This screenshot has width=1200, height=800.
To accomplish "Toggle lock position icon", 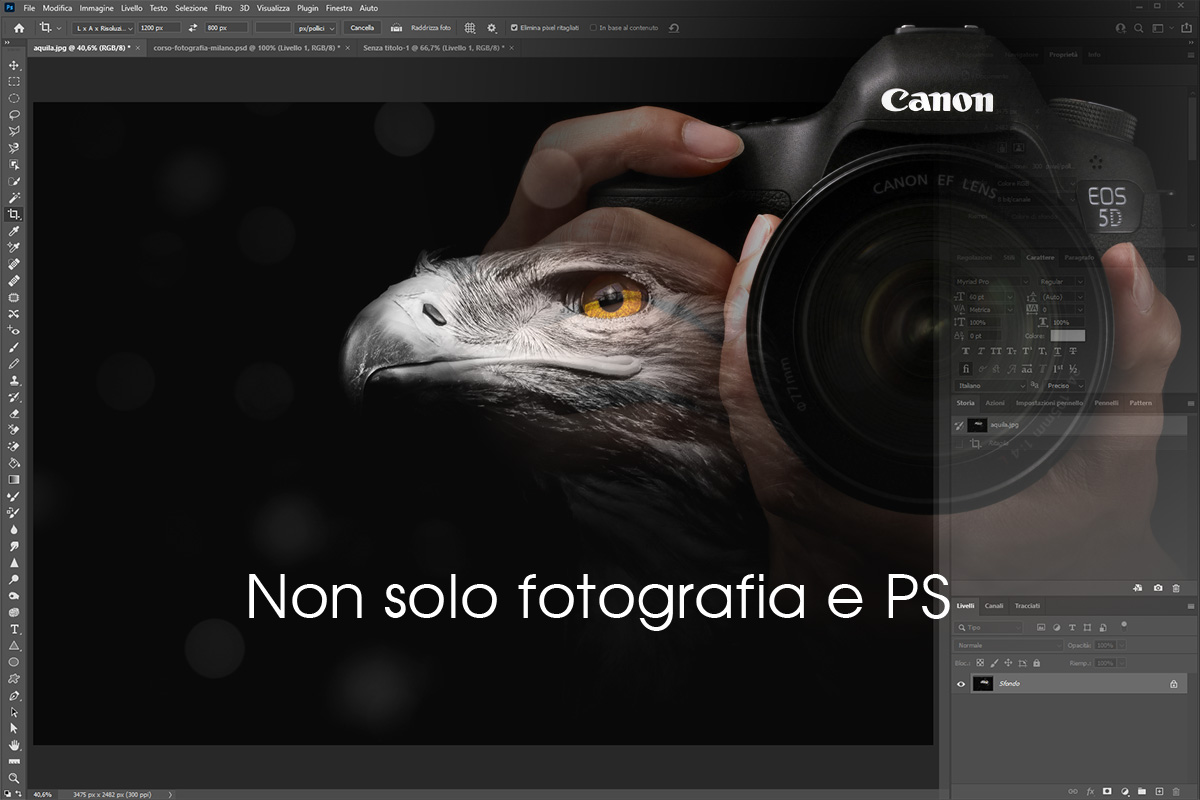I will (1008, 662).
